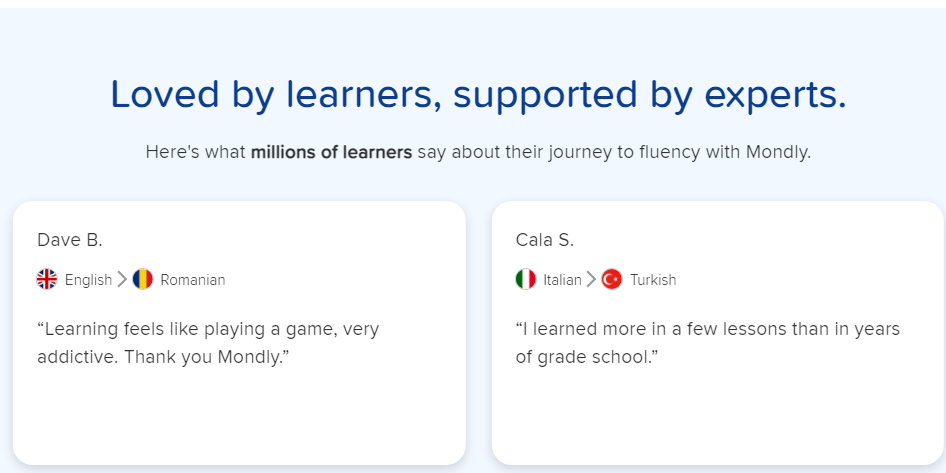Click the UK flag icon

click(47, 279)
